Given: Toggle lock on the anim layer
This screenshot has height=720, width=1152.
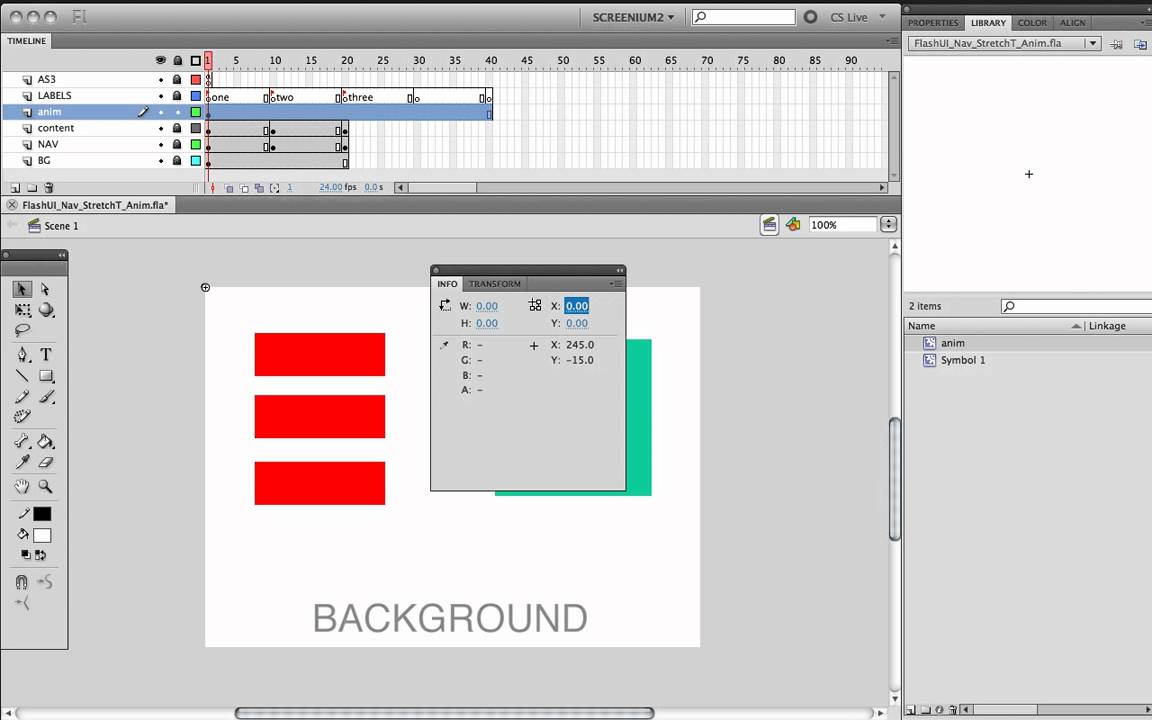Looking at the screenshot, I should (177, 112).
